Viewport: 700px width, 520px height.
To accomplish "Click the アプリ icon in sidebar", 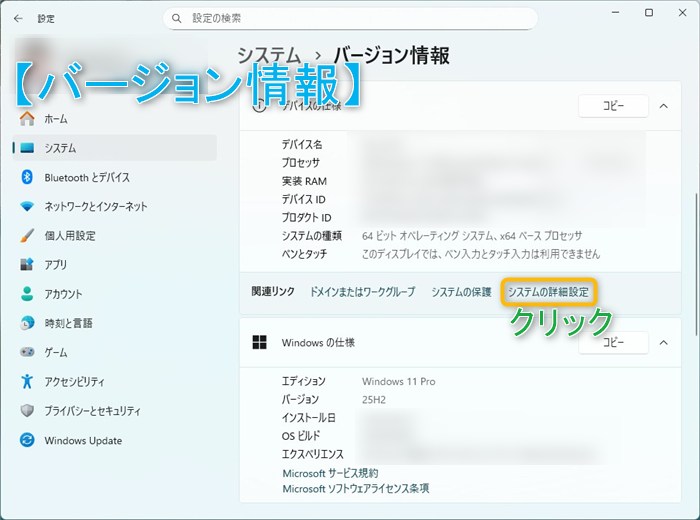I will point(27,265).
